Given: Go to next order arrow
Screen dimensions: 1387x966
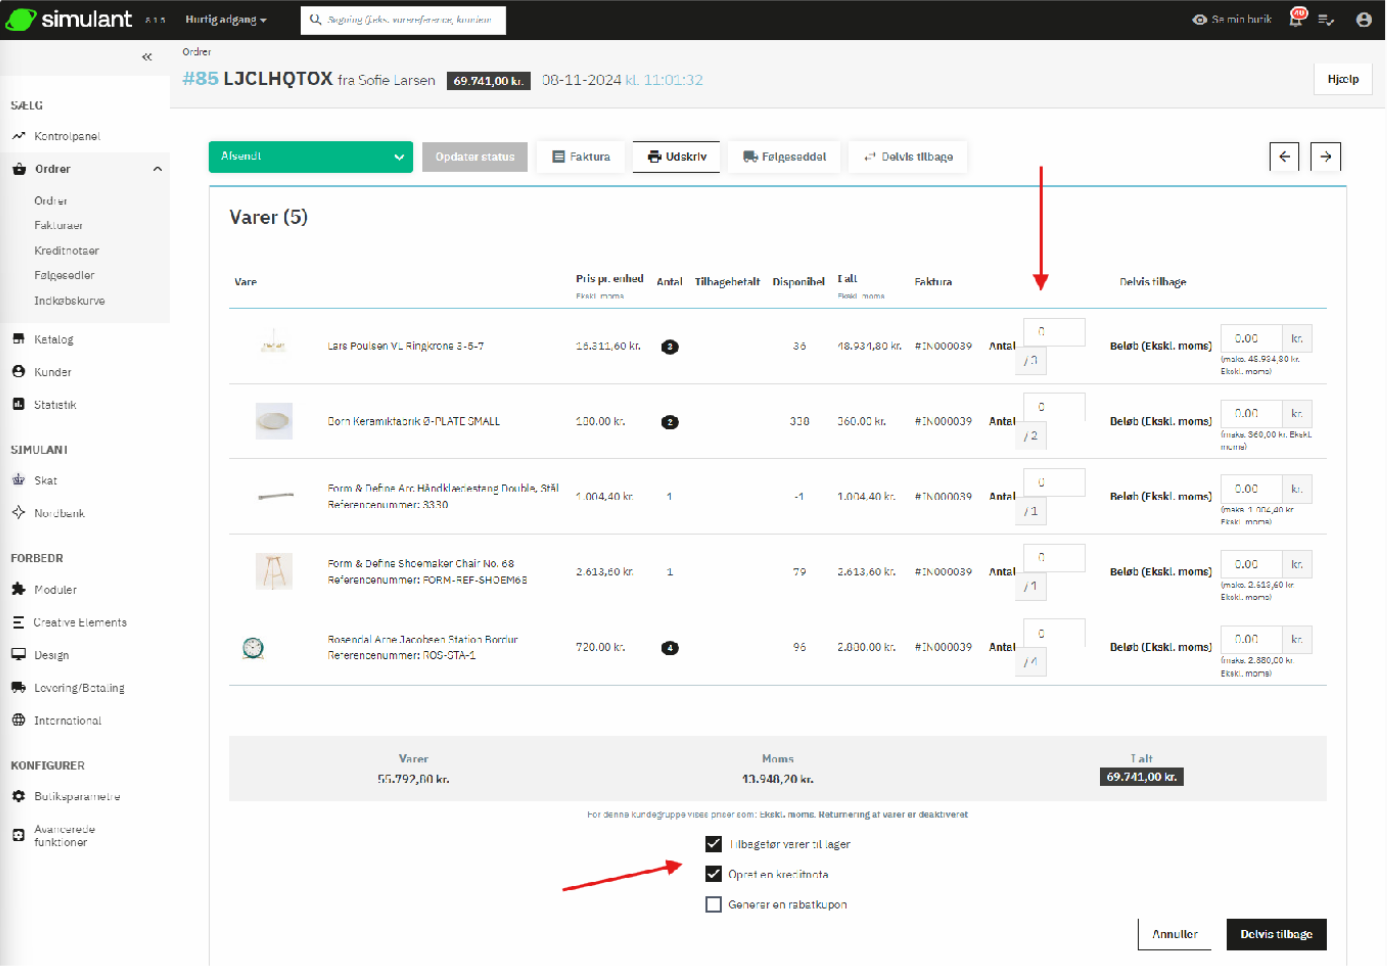Looking at the screenshot, I should pyautogui.click(x=1325, y=157).
